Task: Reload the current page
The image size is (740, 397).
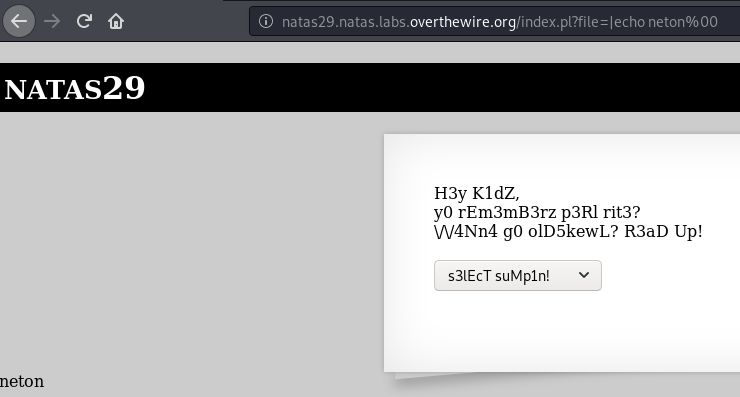Action: [x=84, y=21]
